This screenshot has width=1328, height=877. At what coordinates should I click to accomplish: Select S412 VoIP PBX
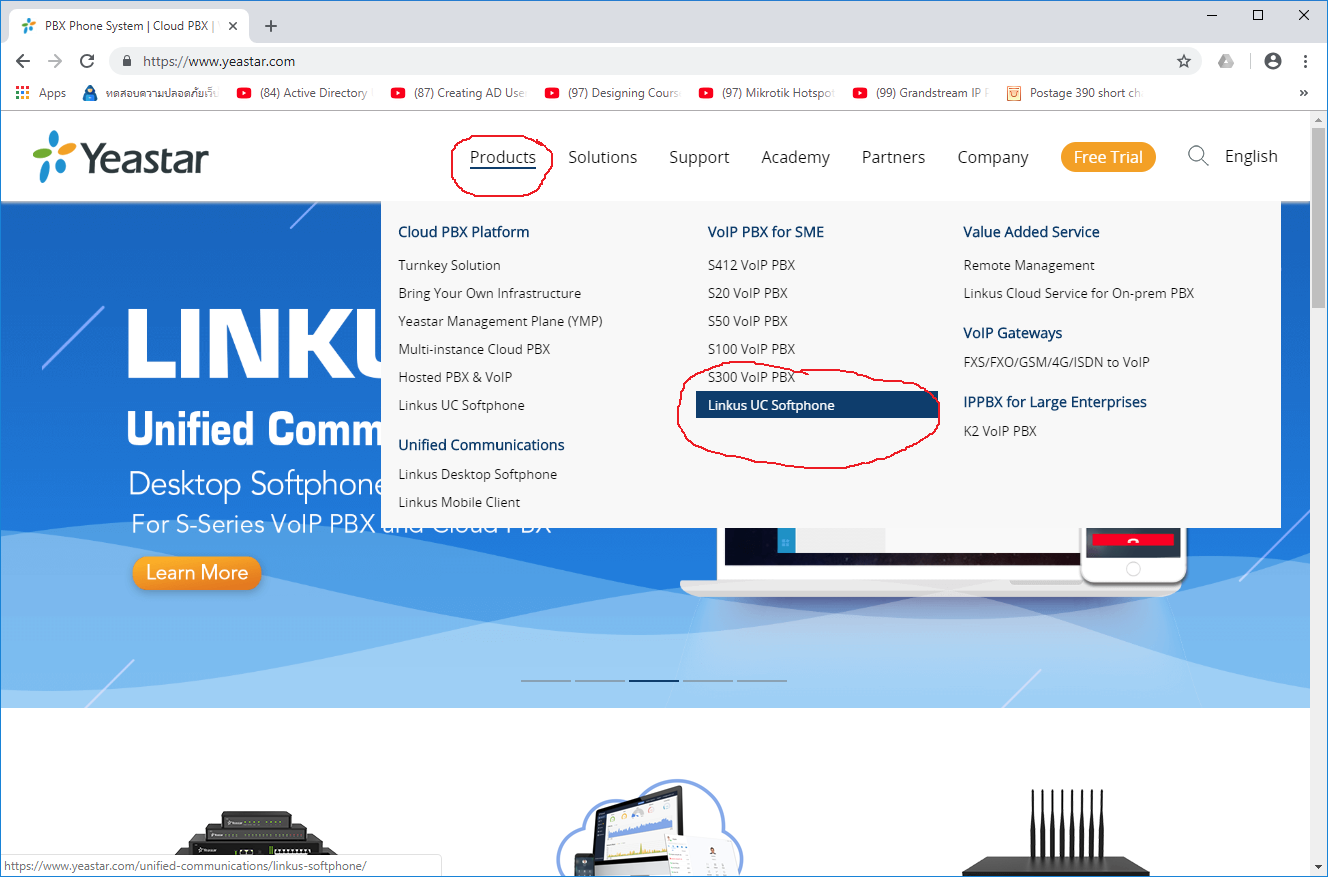coord(752,265)
